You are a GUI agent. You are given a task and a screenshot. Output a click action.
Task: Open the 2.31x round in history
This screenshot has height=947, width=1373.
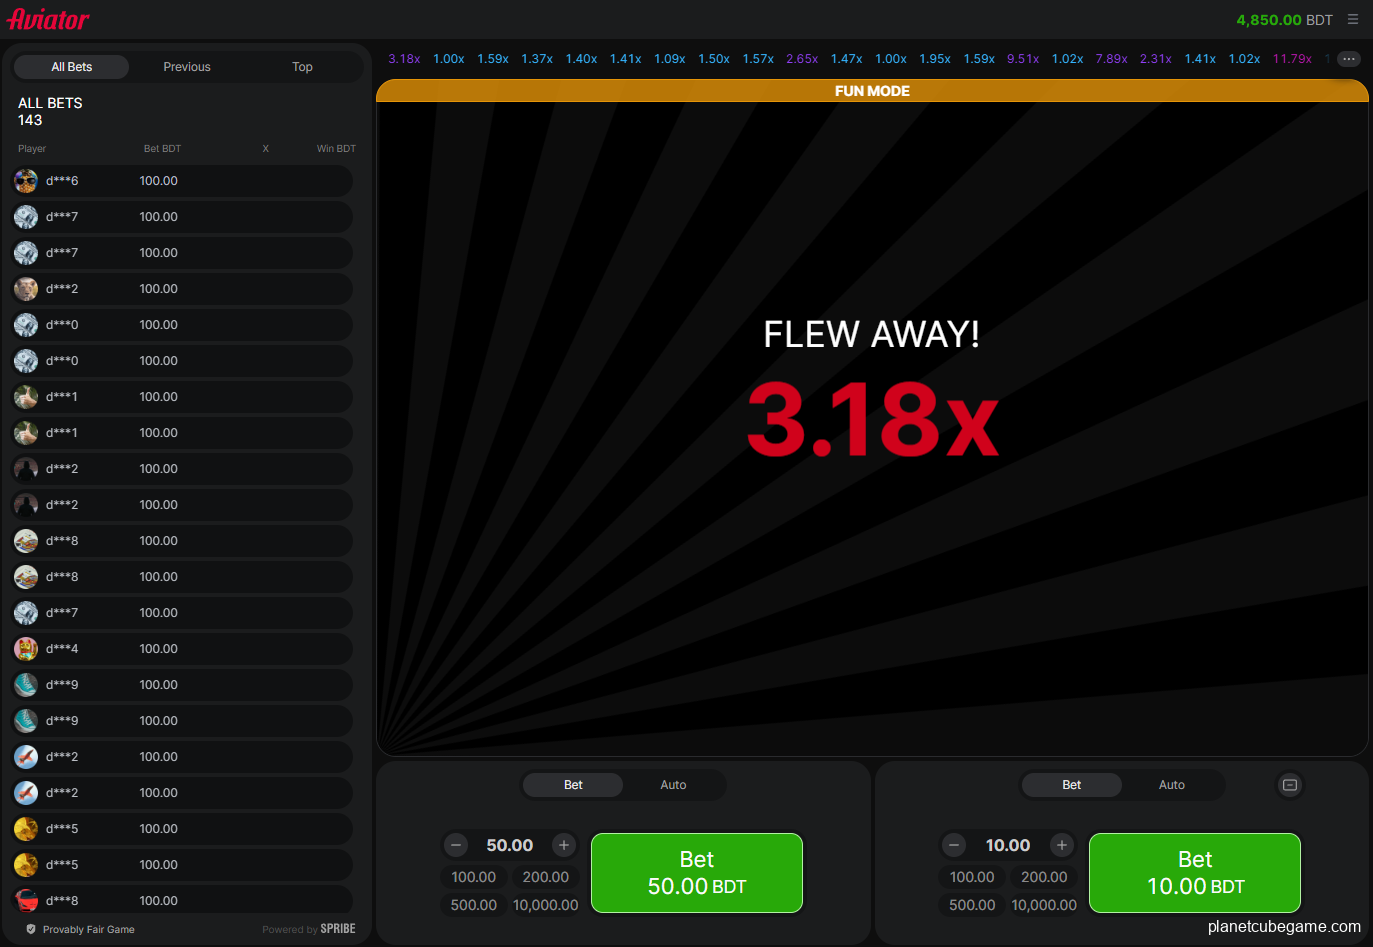pos(1156,59)
